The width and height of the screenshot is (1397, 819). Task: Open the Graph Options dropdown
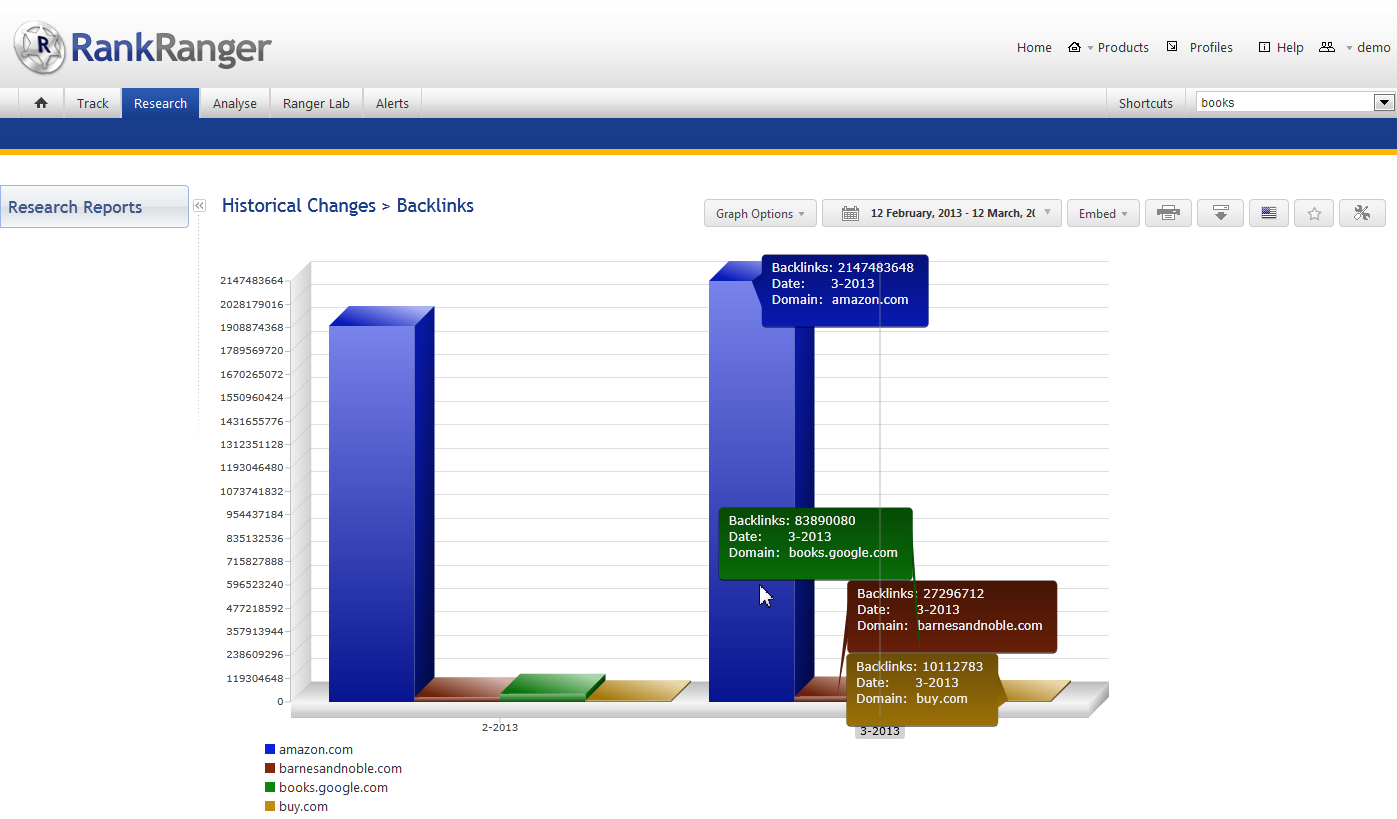pyautogui.click(x=760, y=213)
